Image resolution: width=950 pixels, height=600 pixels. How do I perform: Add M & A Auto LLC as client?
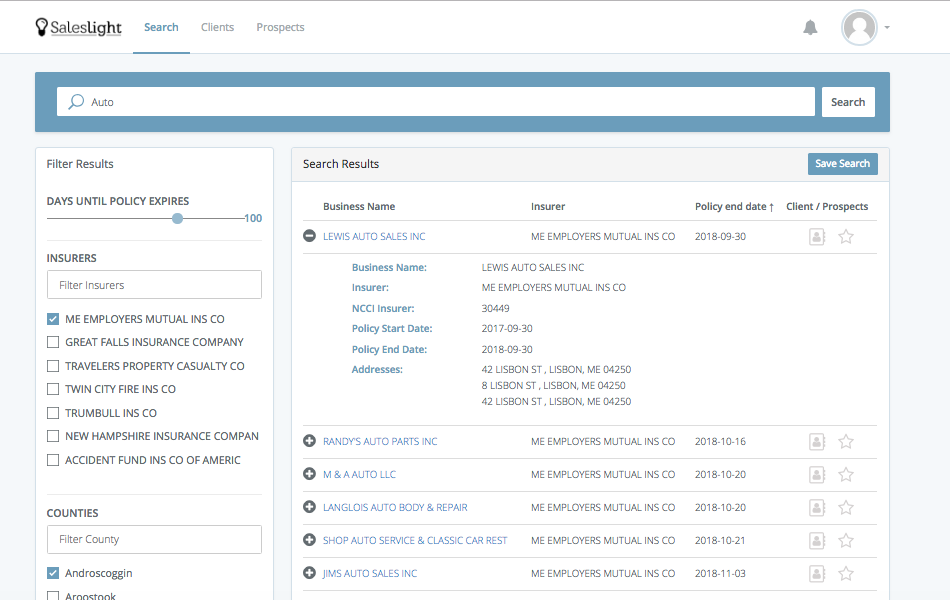(x=817, y=475)
